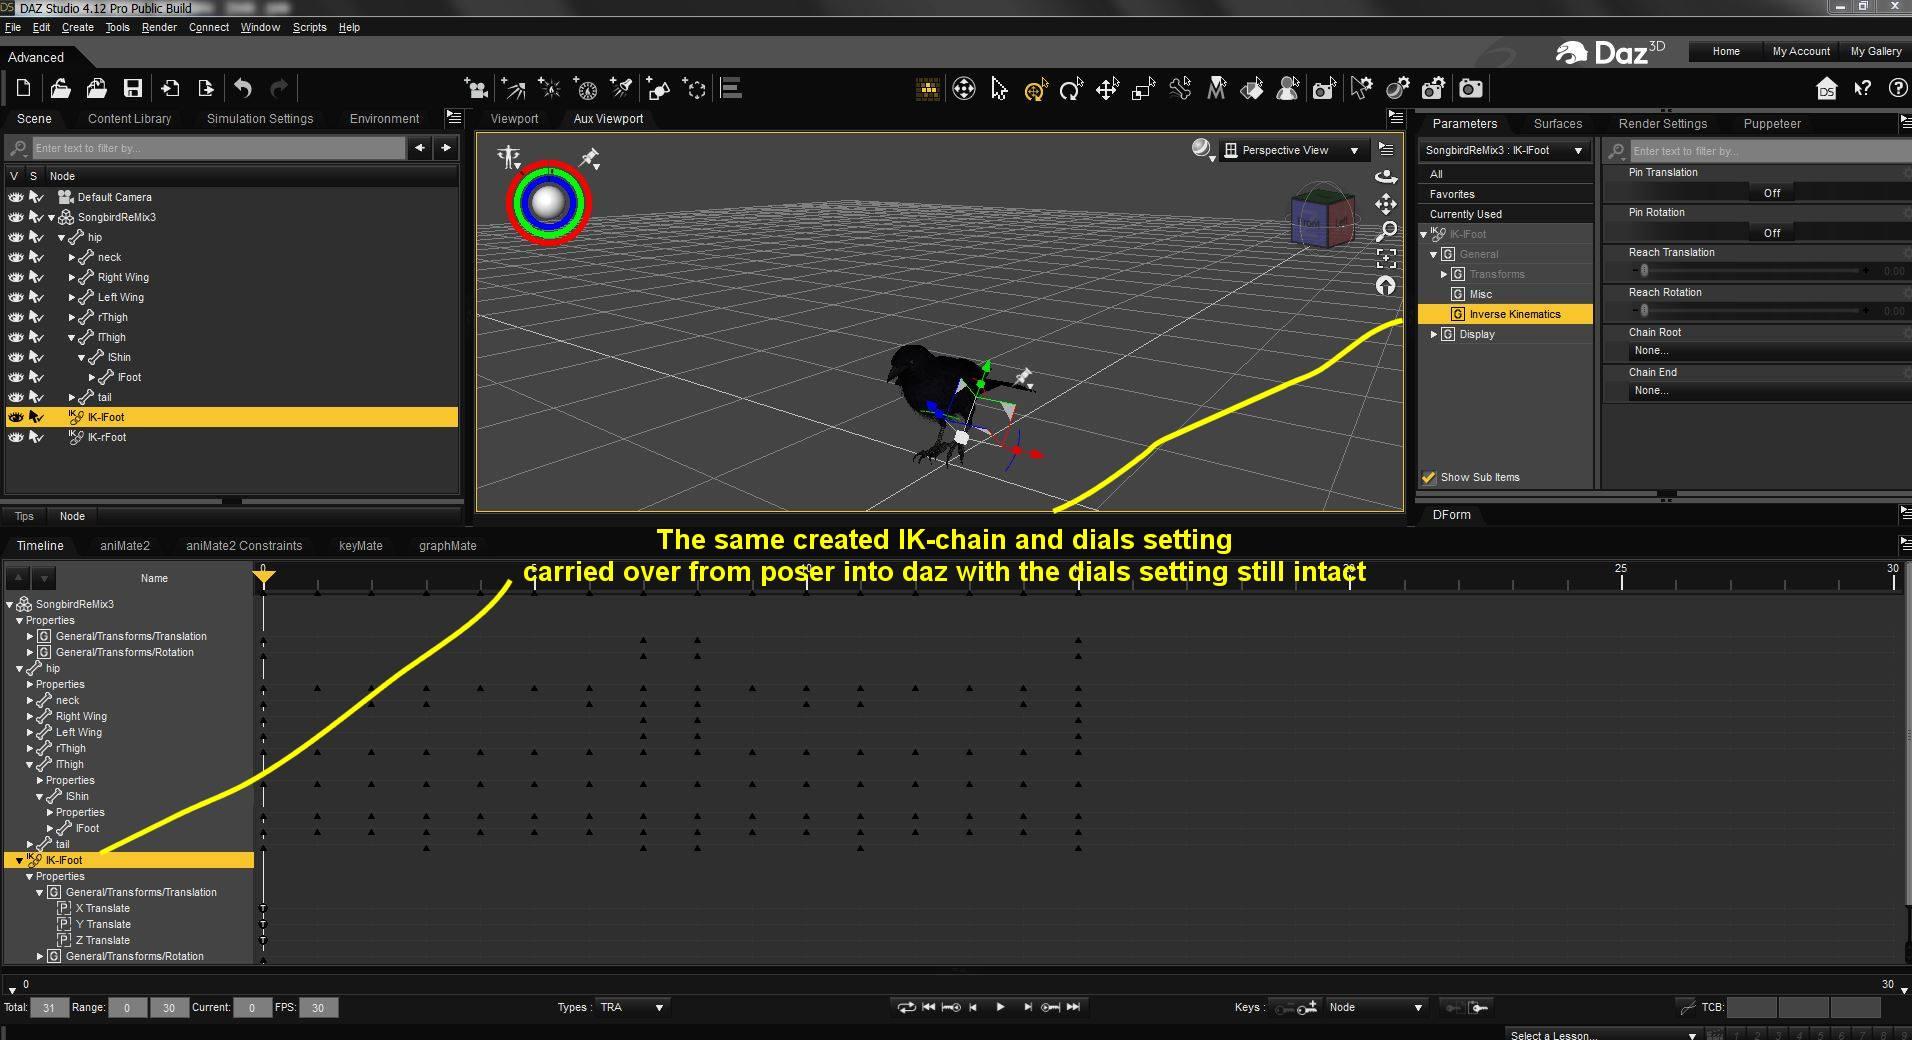The image size is (1912, 1040).
Task: Click the Reset camera control in viewport
Action: point(1386,285)
